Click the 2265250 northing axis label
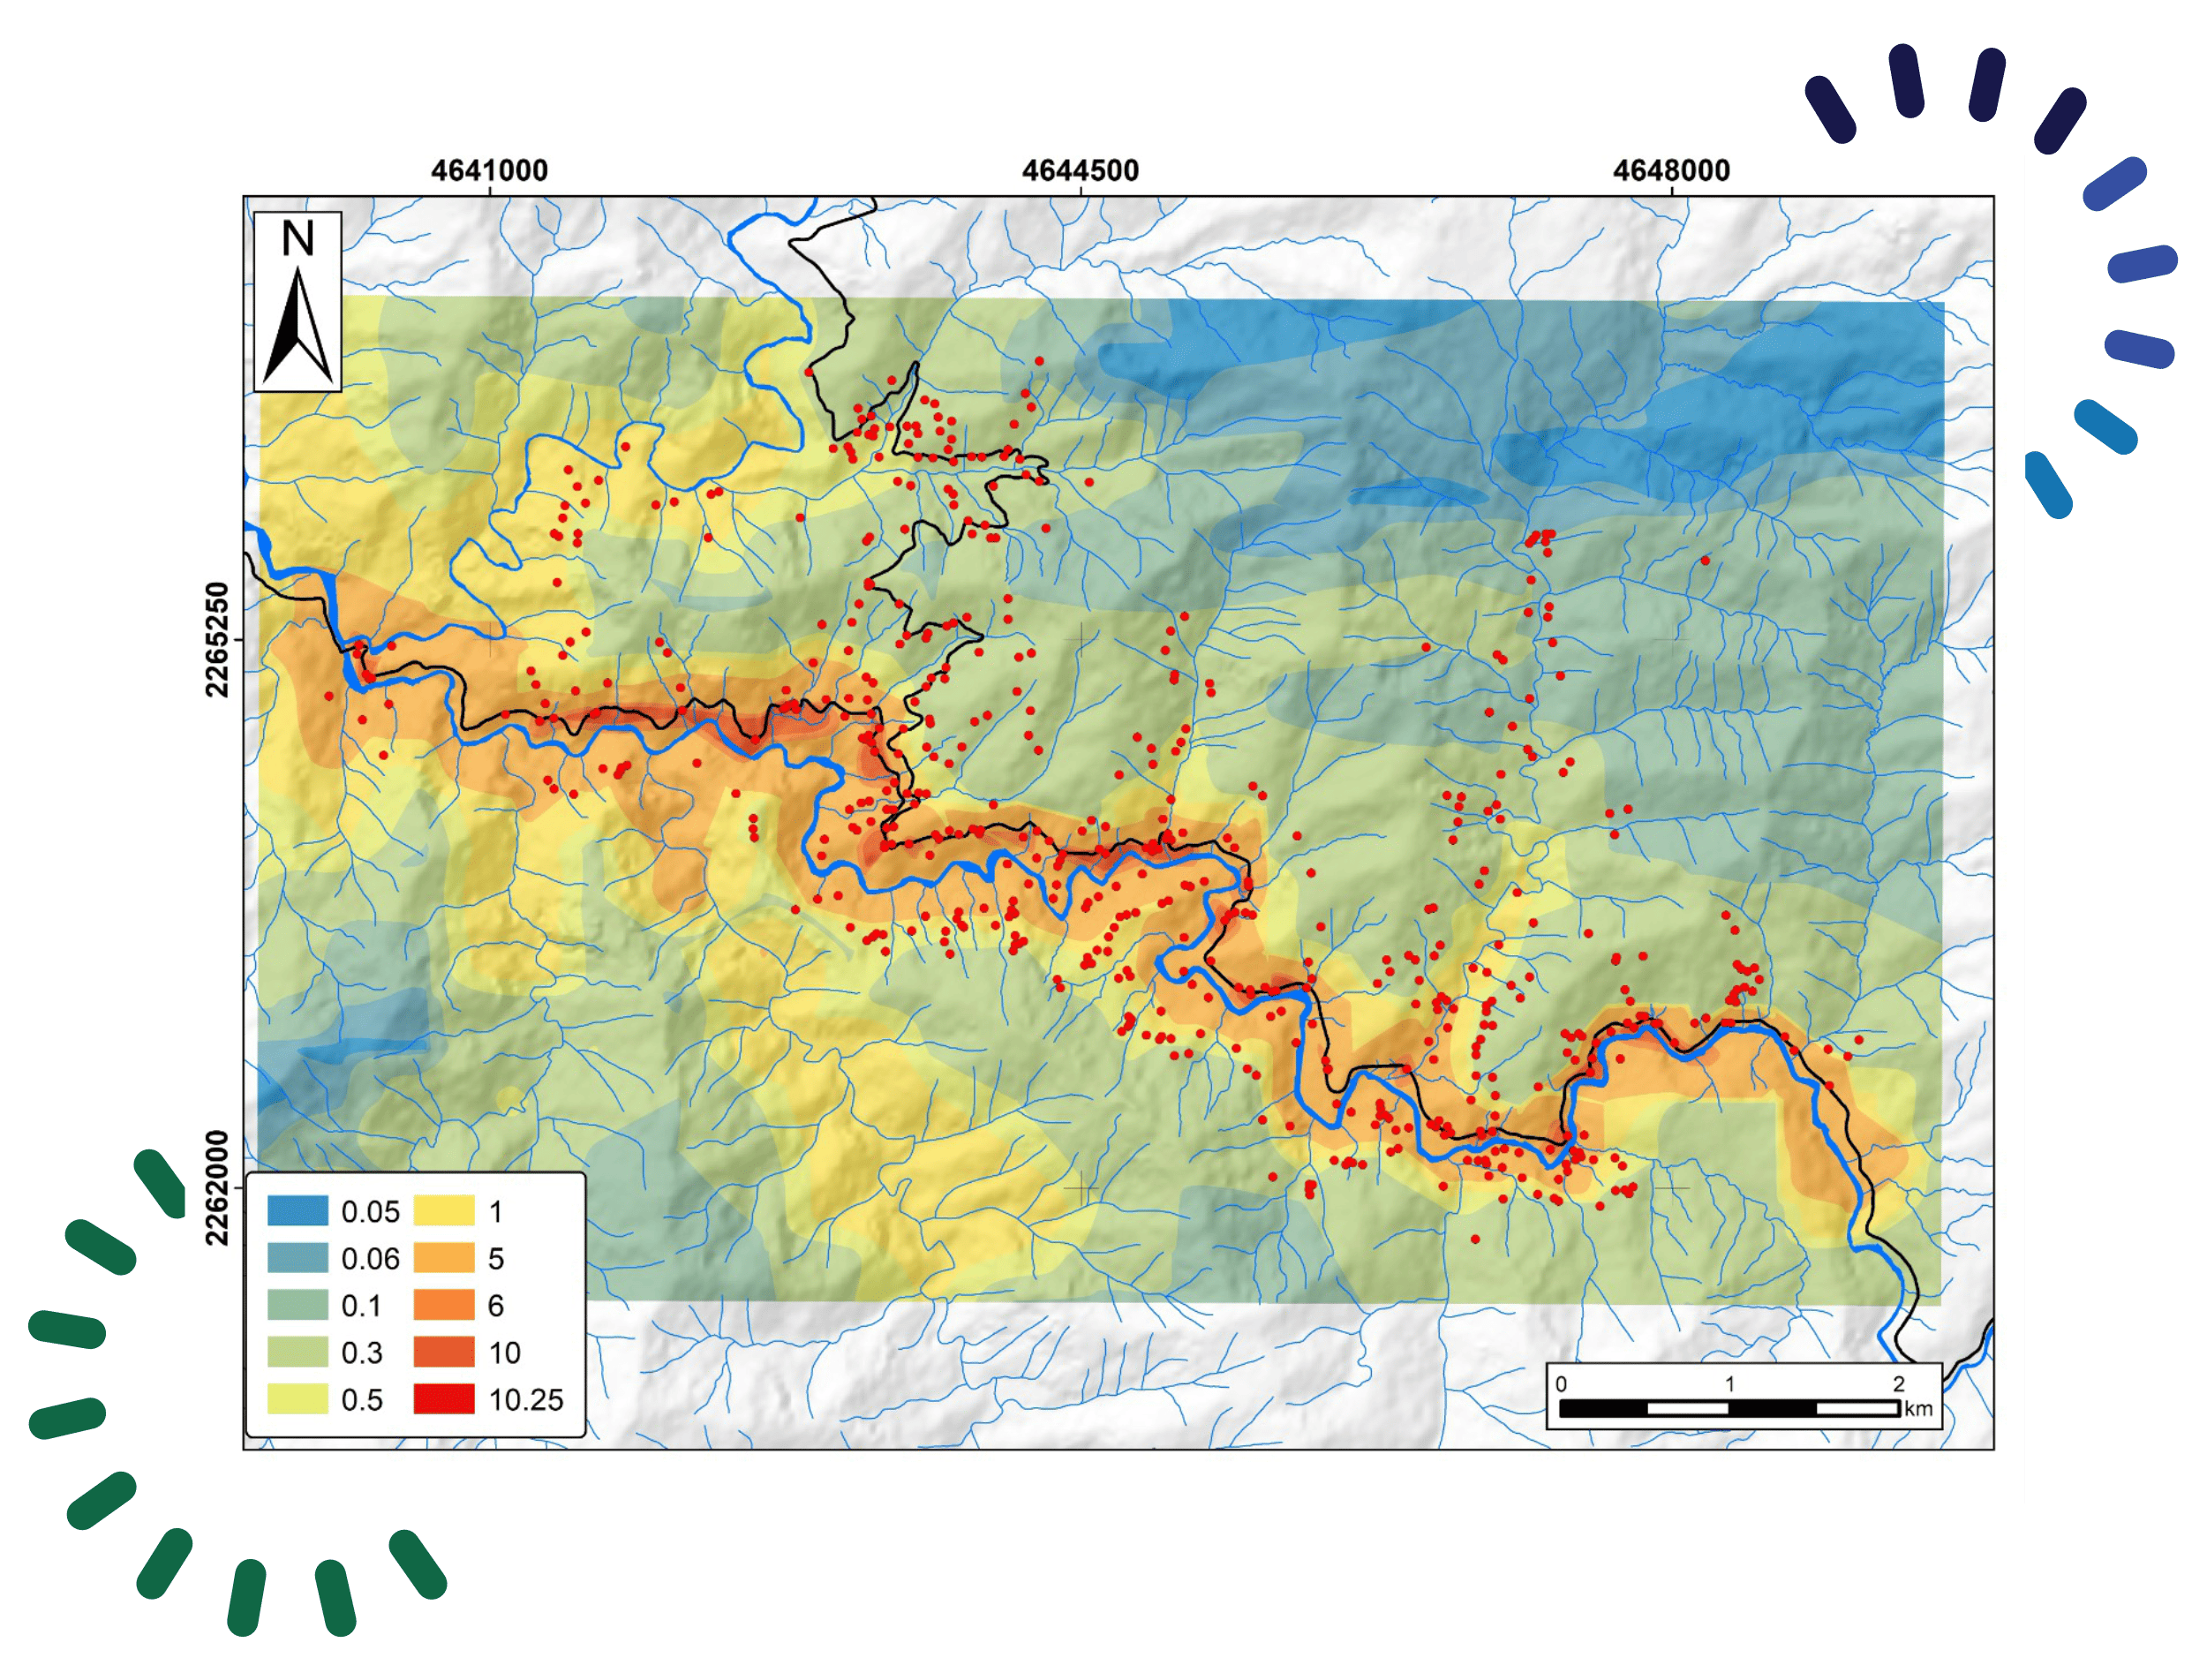The image size is (2207, 1680). point(217,639)
